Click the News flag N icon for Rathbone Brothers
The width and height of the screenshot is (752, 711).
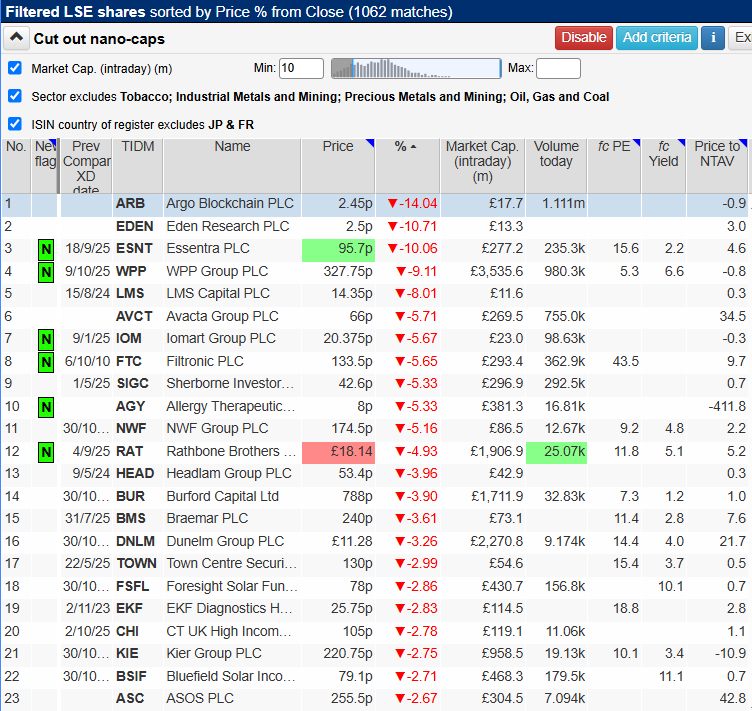pos(46,452)
